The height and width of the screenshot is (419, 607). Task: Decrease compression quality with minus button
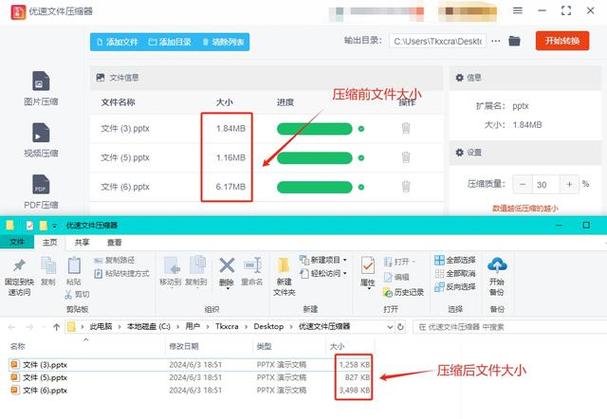tap(523, 184)
